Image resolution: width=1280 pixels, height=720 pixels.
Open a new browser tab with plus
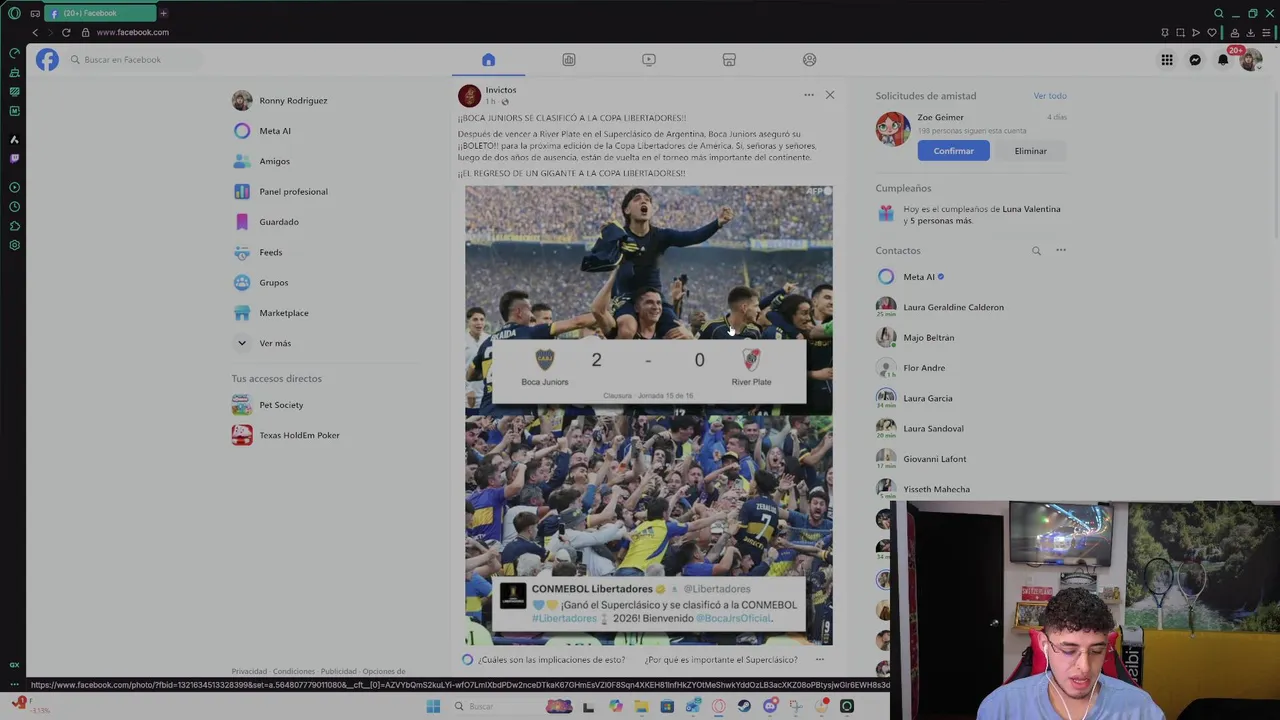pyautogui.click(x=163, y=13)
